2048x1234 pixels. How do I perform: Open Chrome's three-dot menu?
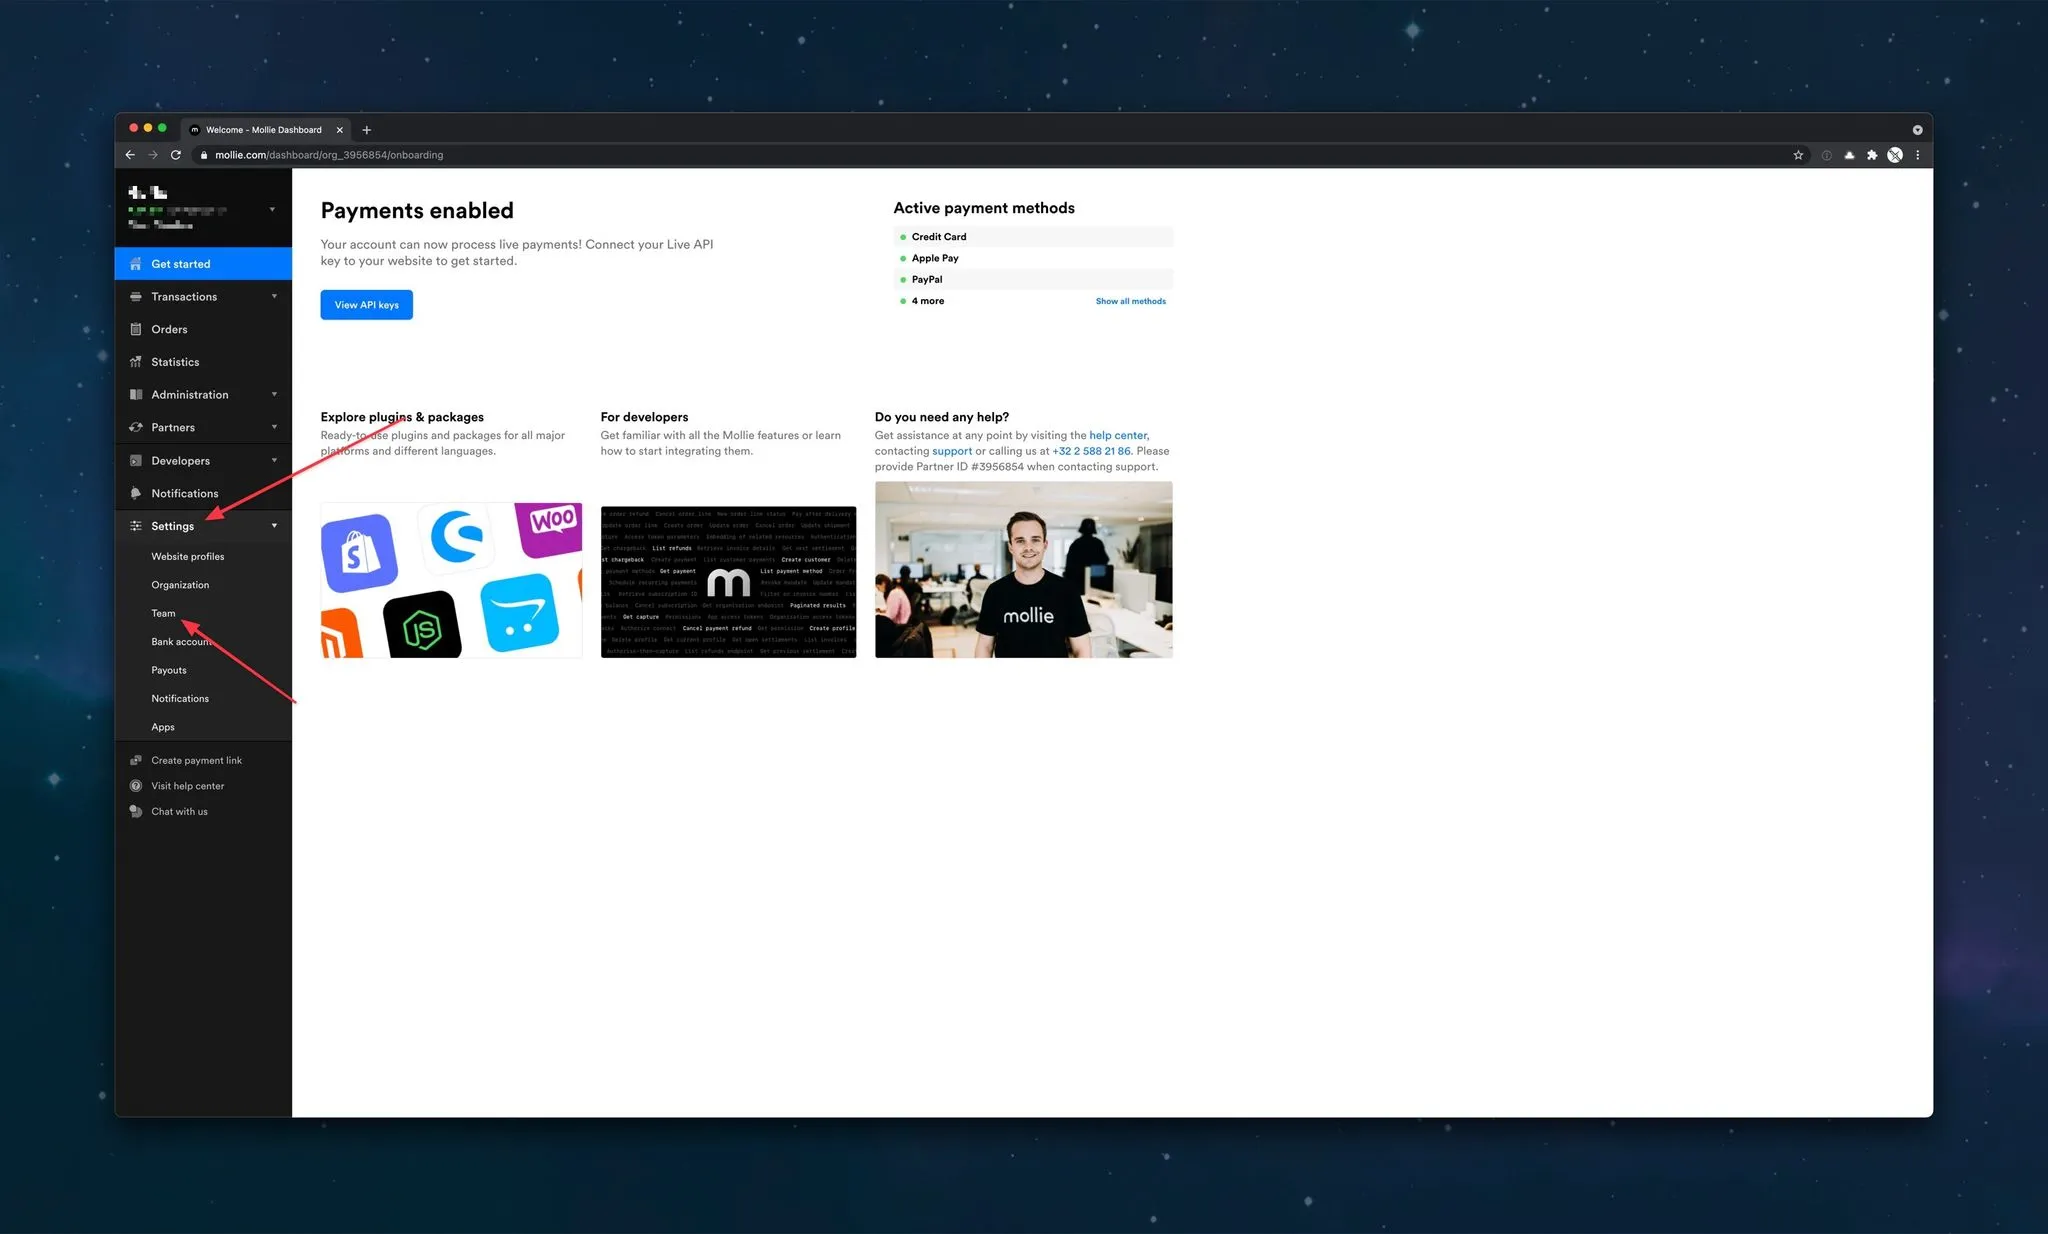(x=1917, y=155)
